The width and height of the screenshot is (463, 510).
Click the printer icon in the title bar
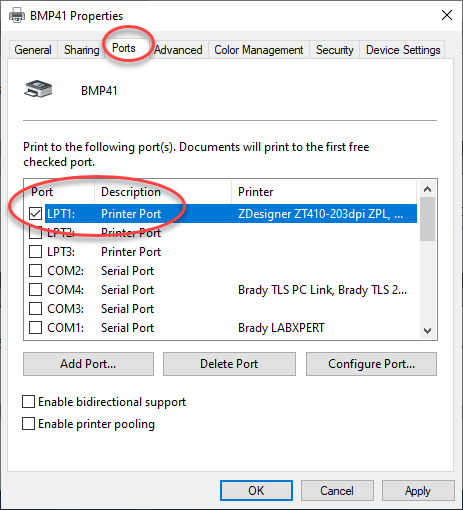(x=17, y=15)
